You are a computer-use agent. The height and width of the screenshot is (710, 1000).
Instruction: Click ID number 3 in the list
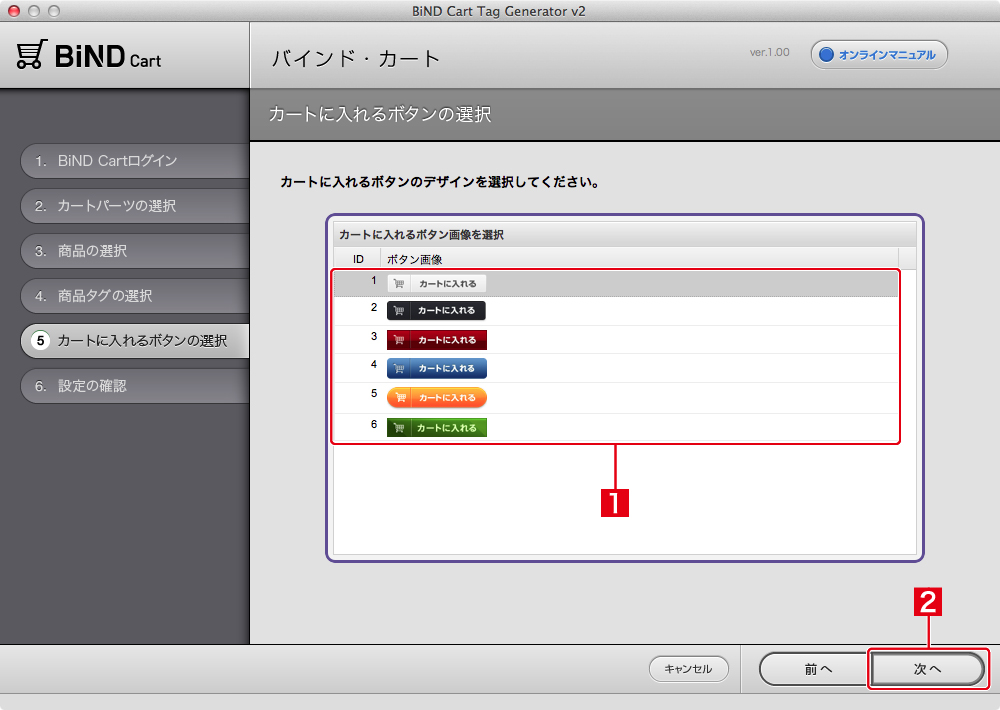click(x=374, y=336)
